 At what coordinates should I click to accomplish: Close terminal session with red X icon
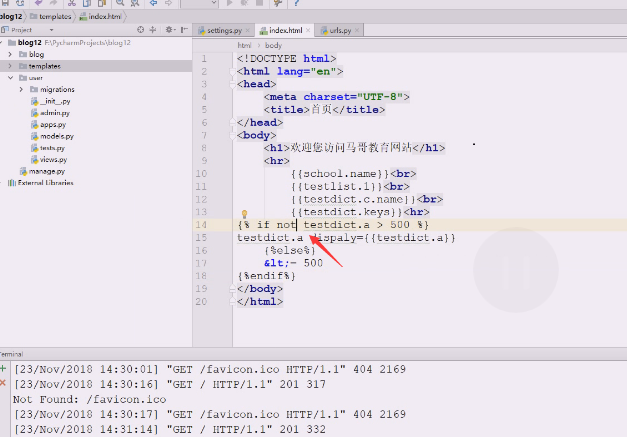coord(3,383)
